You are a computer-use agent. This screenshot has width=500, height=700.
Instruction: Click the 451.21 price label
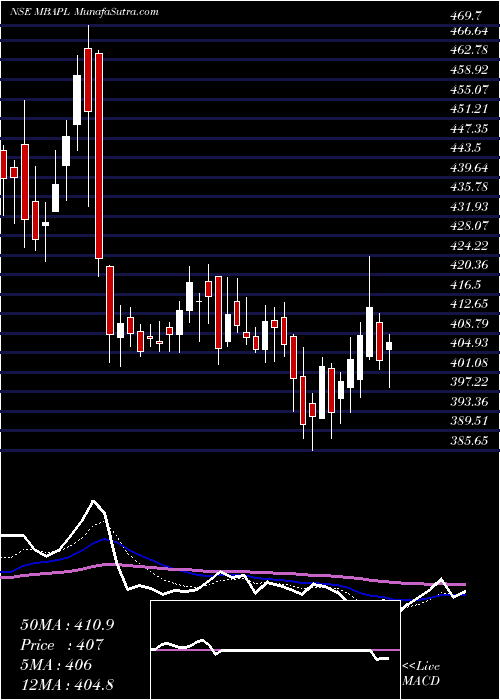tap(469, 109)
